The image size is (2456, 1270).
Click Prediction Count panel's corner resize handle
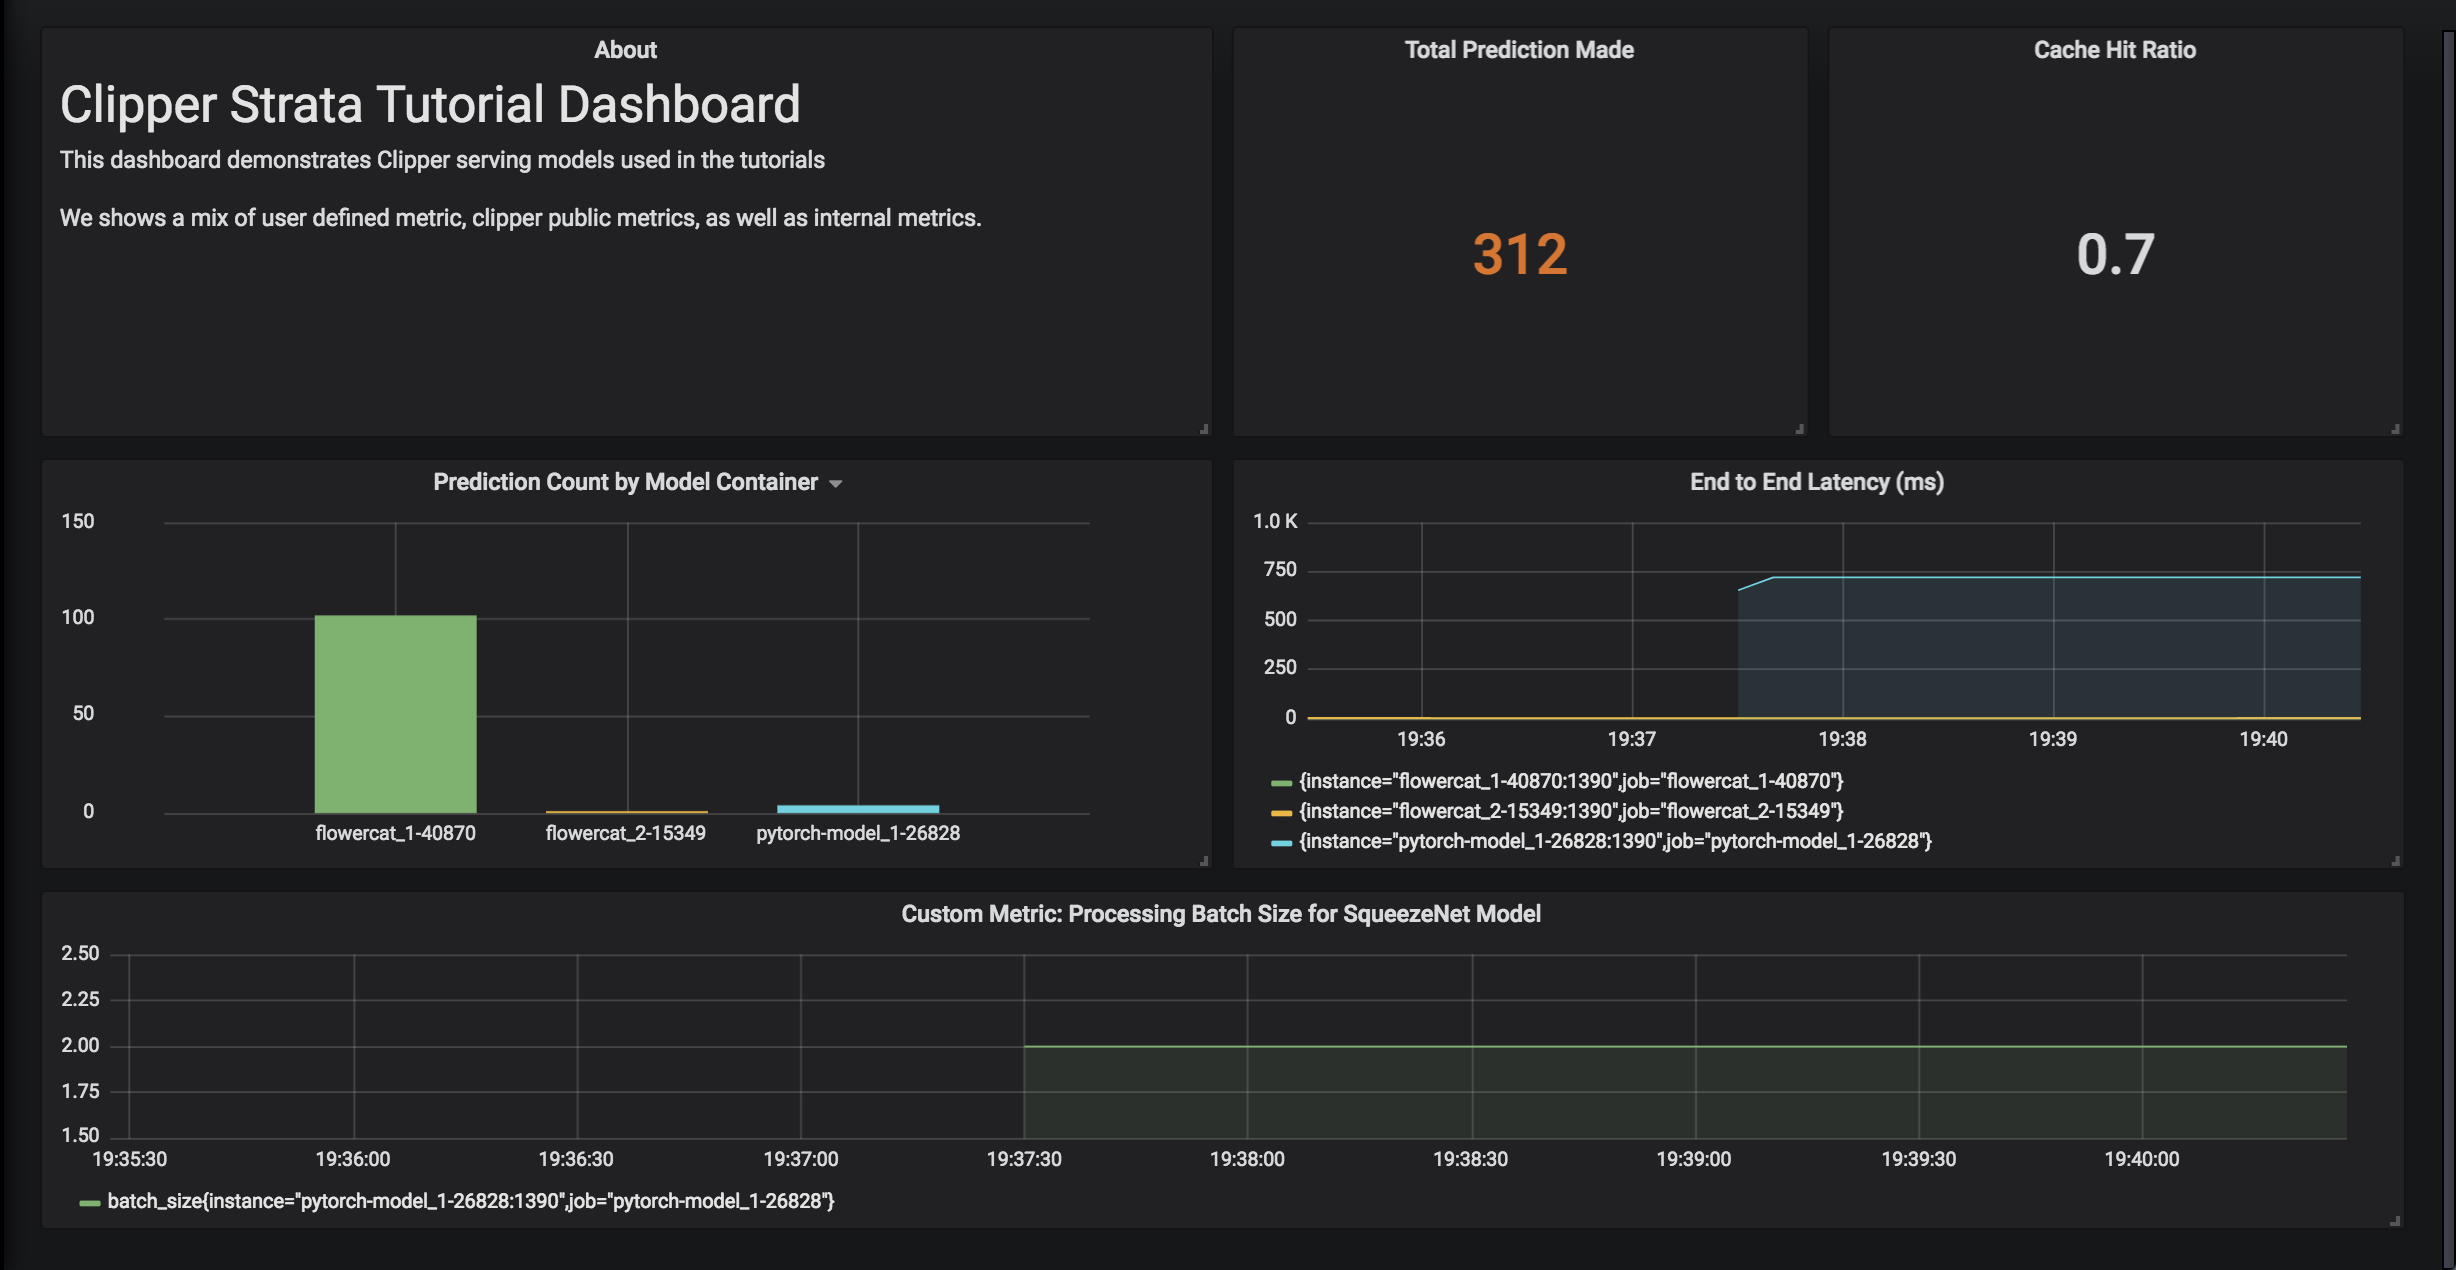coord(1204,861)
